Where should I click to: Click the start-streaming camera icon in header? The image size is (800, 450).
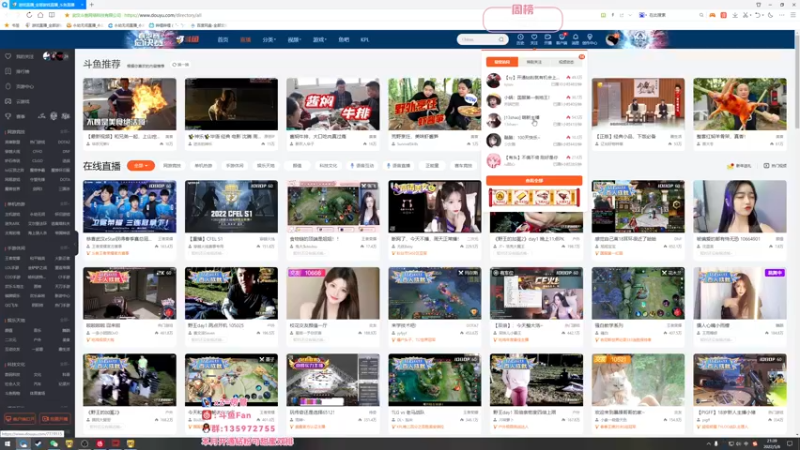tap(547, 37)
